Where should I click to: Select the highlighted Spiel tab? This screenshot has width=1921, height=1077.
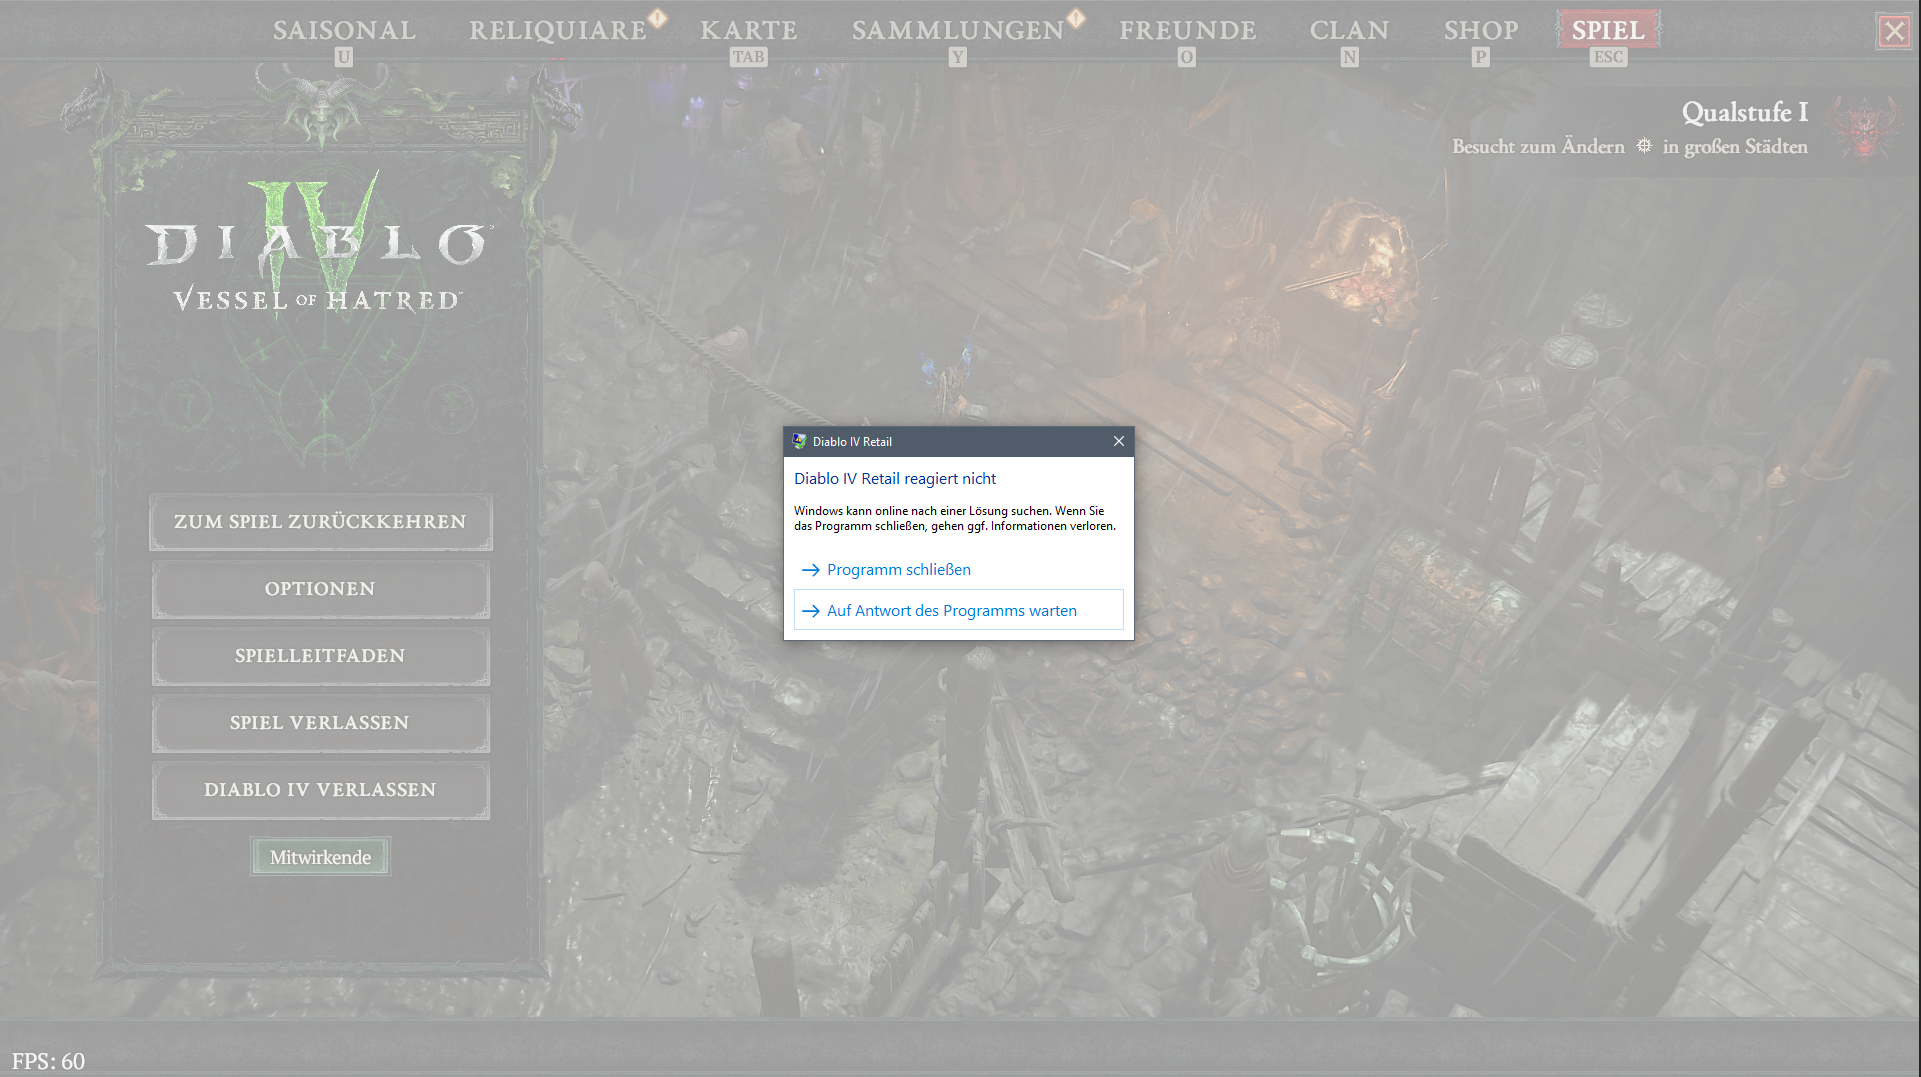click(1608, 30)
